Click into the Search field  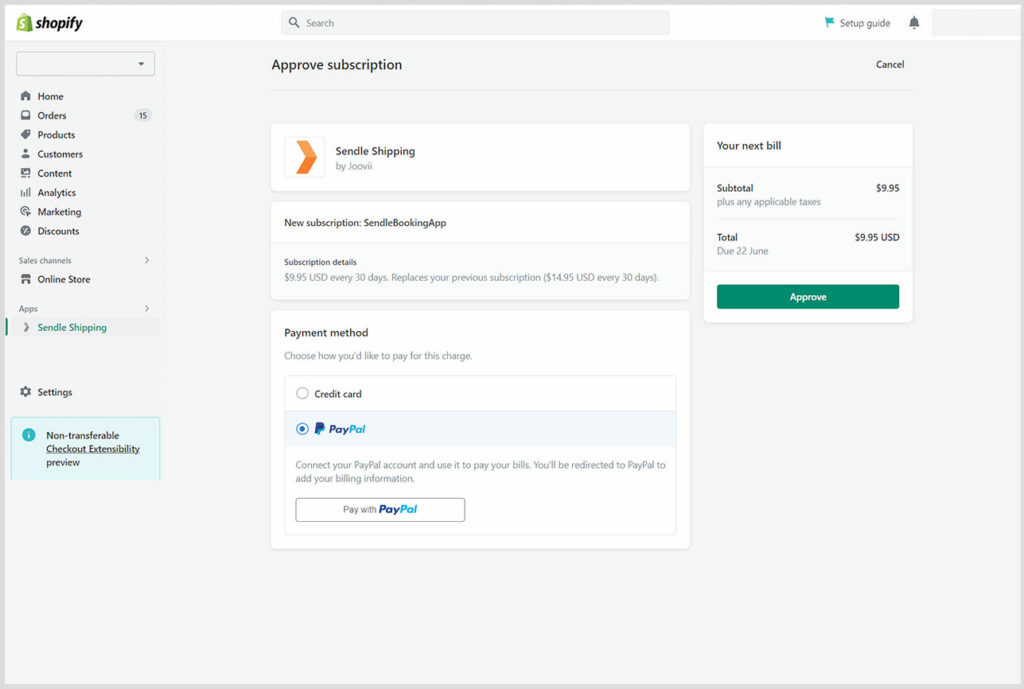point(475,23)
